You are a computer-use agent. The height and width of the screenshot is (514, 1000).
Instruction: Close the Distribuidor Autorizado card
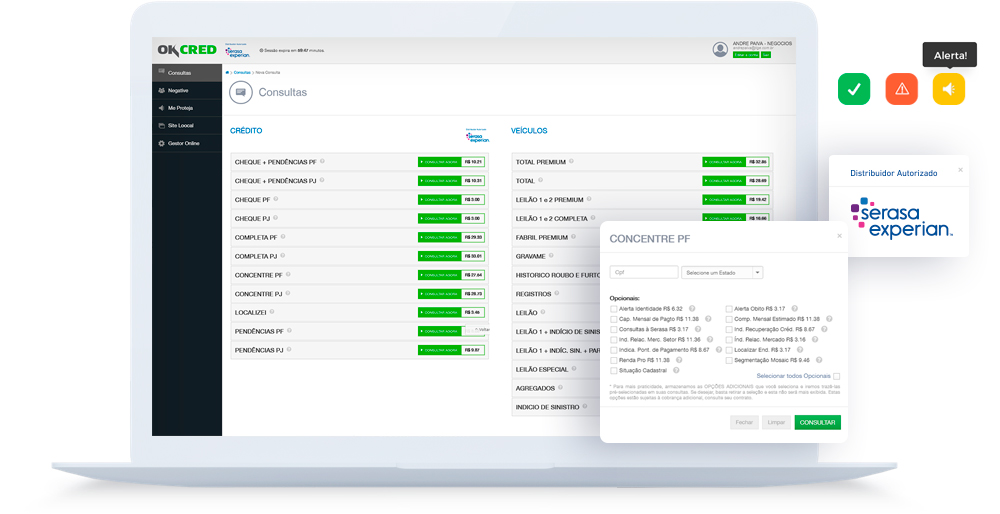click(960, 170)
